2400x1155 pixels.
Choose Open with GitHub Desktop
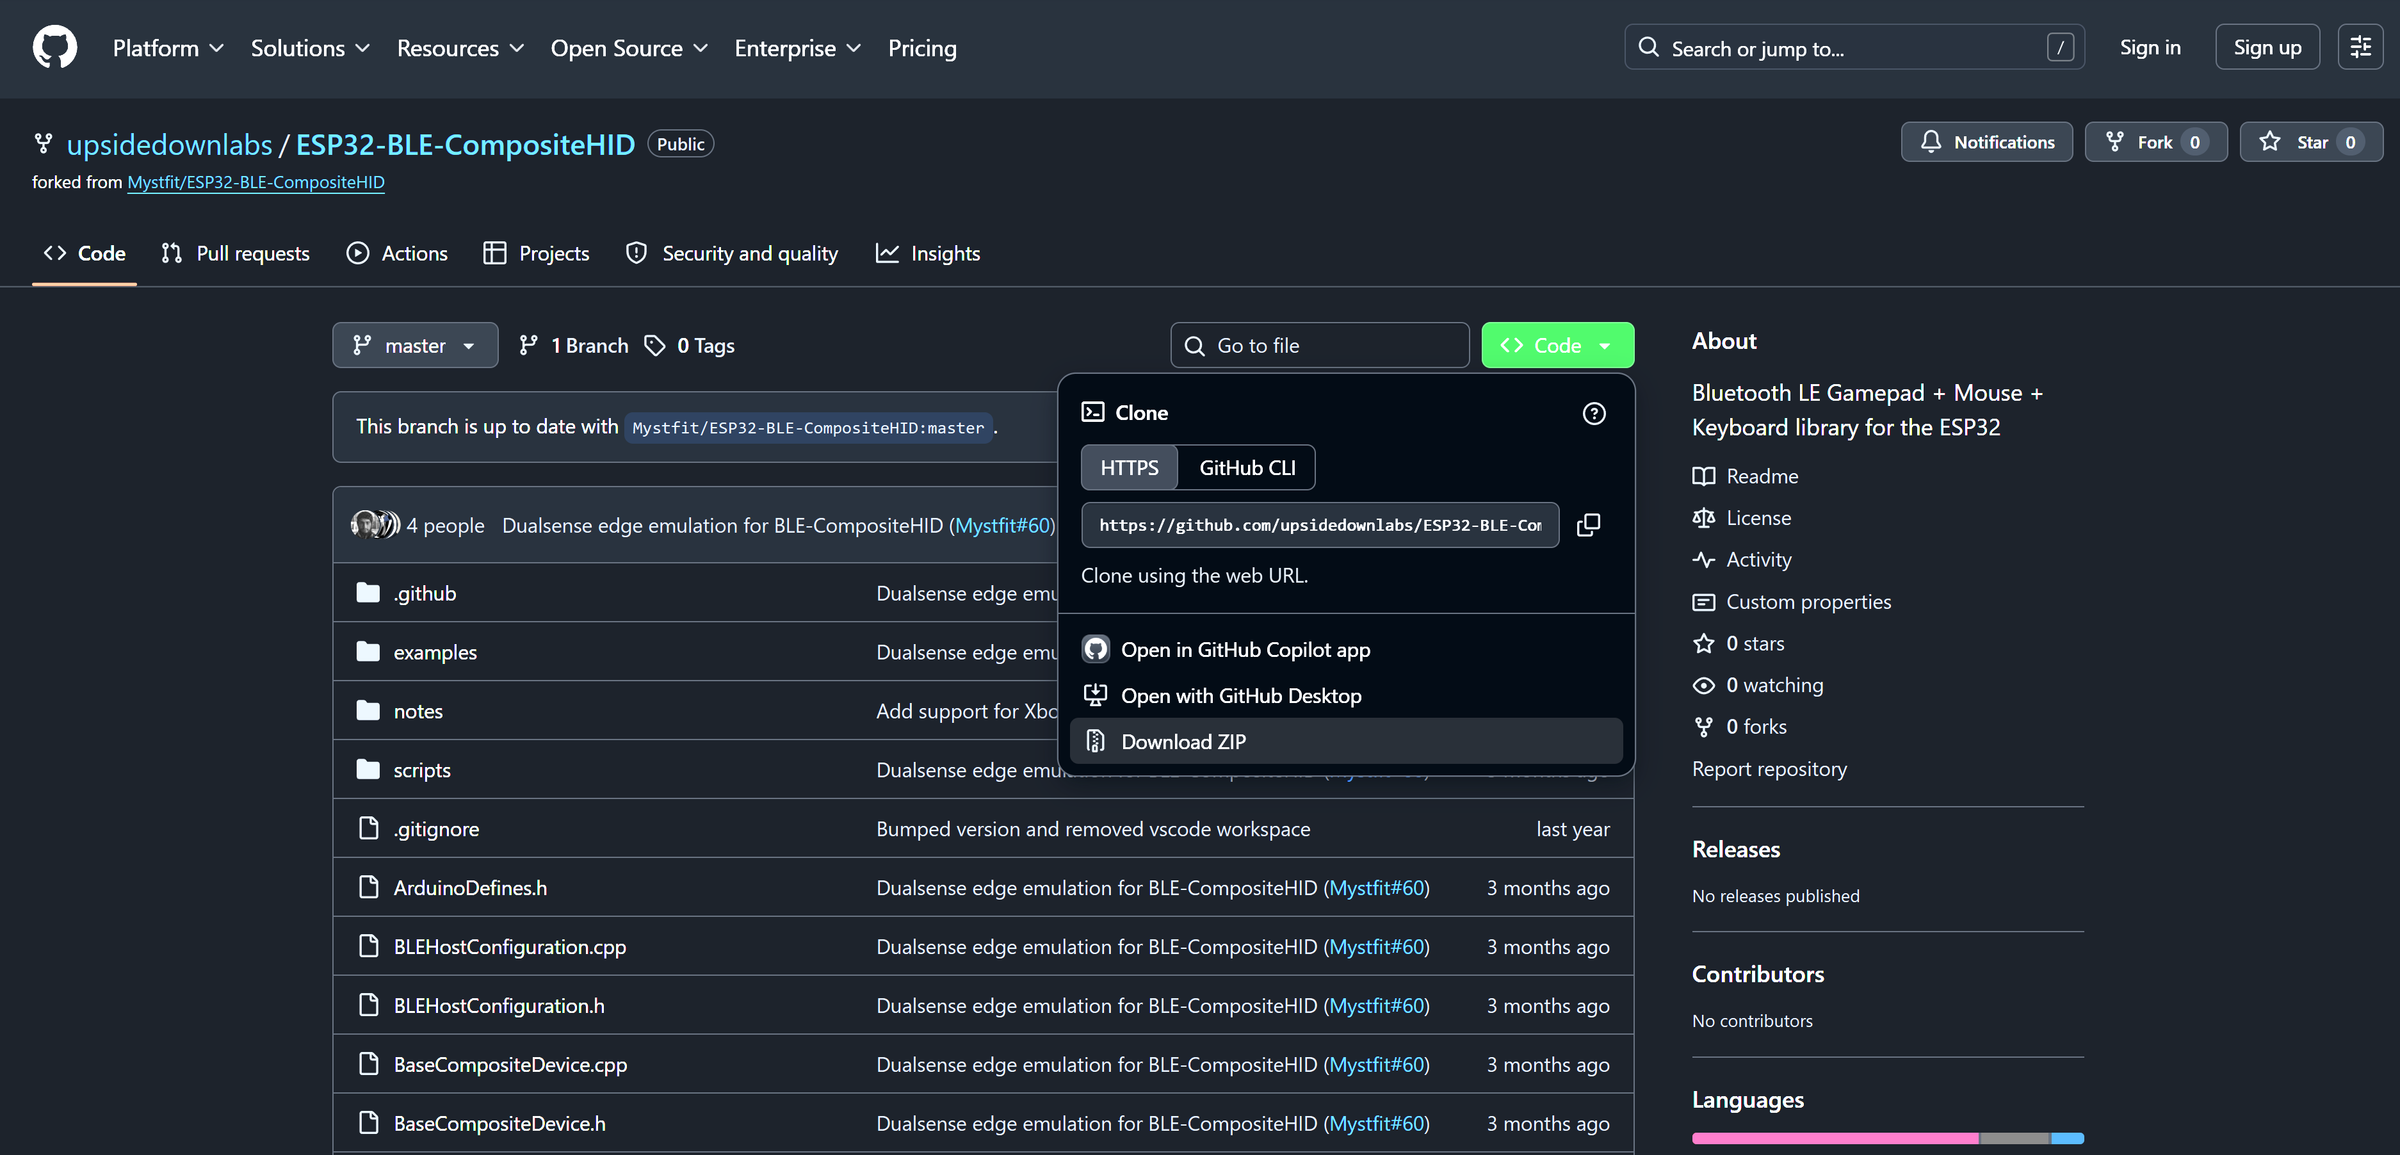point(1346,695)
